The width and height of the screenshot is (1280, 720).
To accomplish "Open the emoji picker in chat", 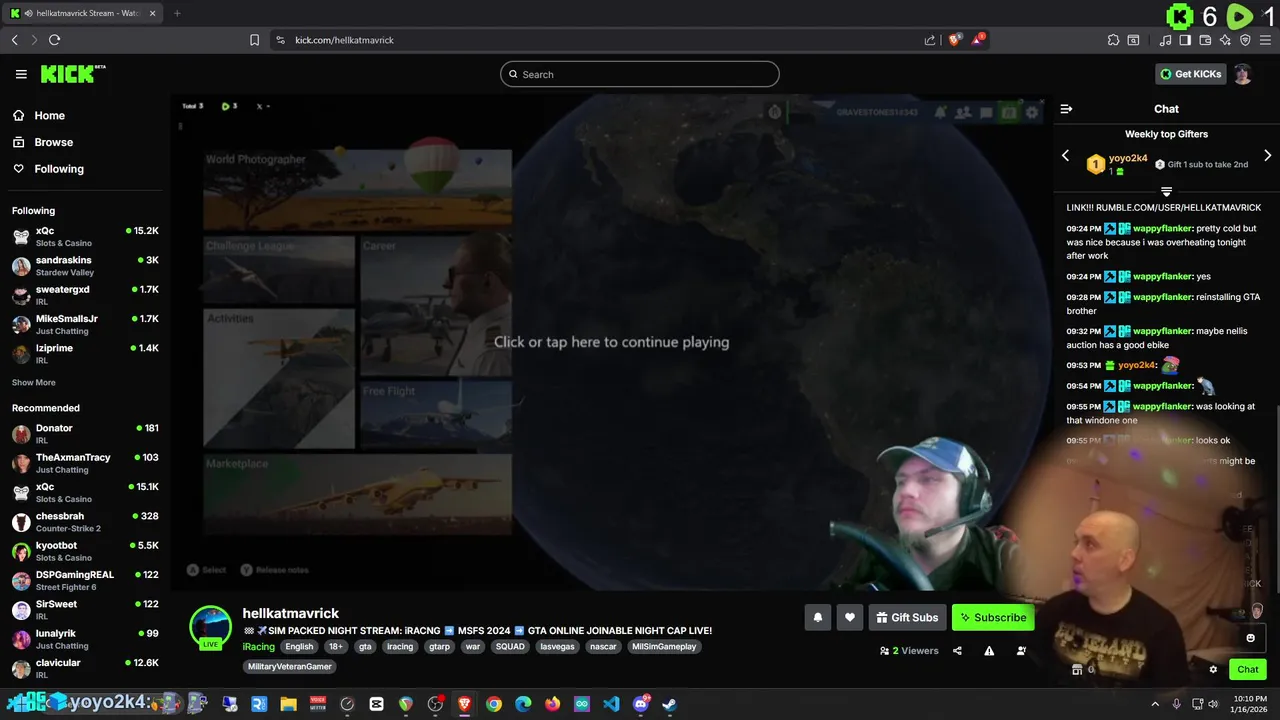I will tap(1250, 638).
